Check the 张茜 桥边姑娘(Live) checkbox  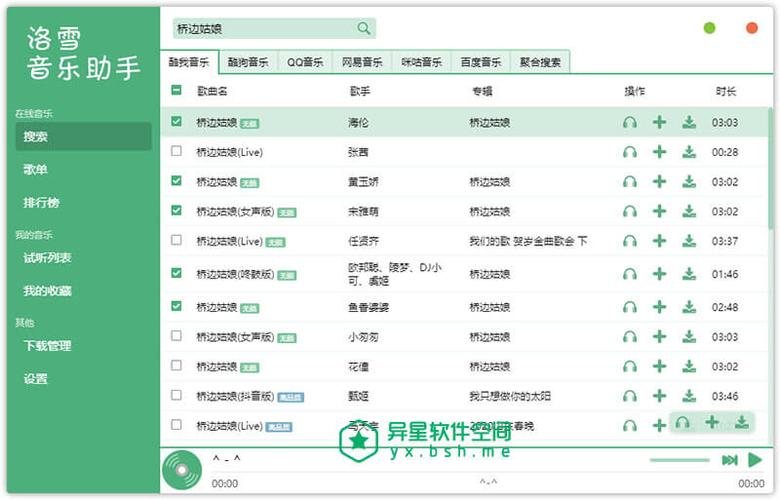coord(176,151)
